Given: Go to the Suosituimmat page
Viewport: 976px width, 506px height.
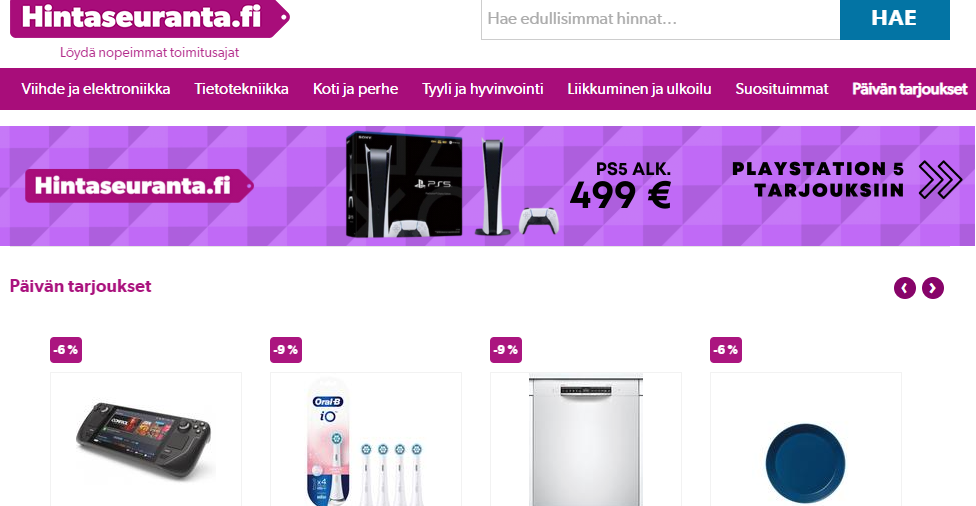Looking at the screenshot, I should (x=782, y=89).
